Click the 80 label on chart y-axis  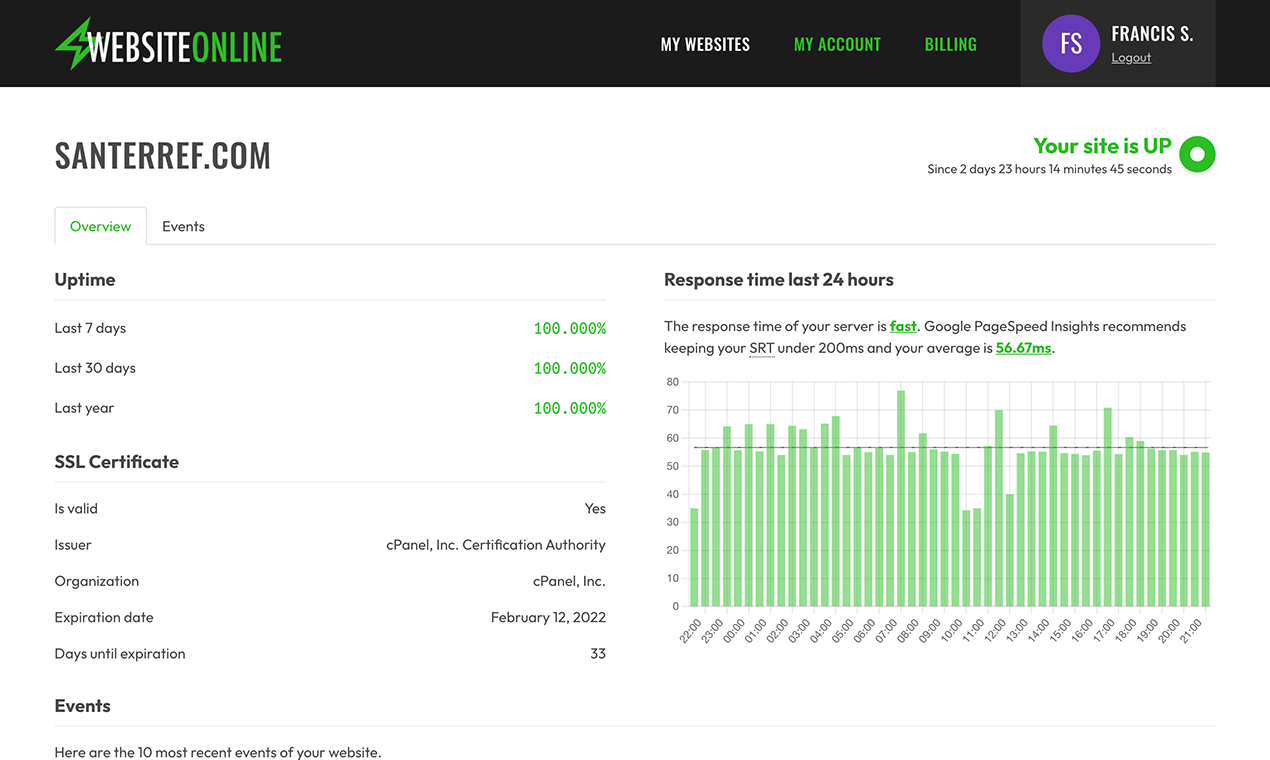coord(672,382)
